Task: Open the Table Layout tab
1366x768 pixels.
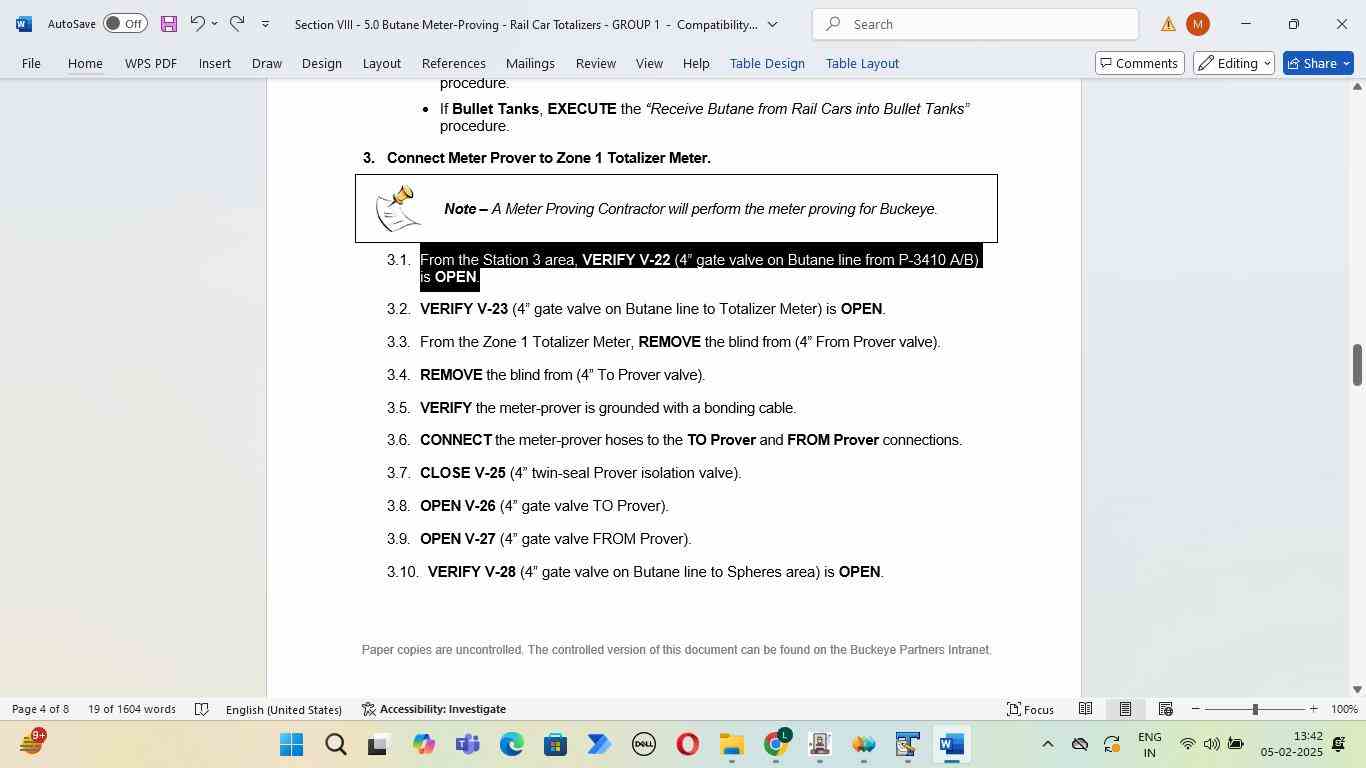Action: click(862, 63)
